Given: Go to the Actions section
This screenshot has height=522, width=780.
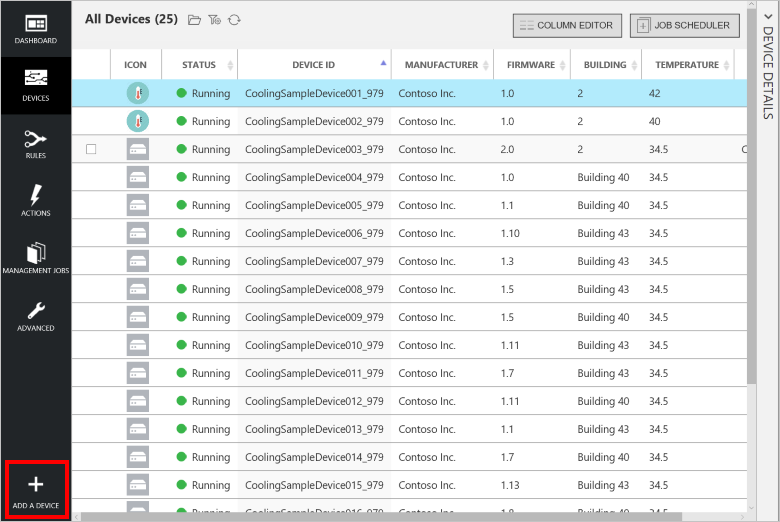Looking at the screenshot, I should (36, 201).
